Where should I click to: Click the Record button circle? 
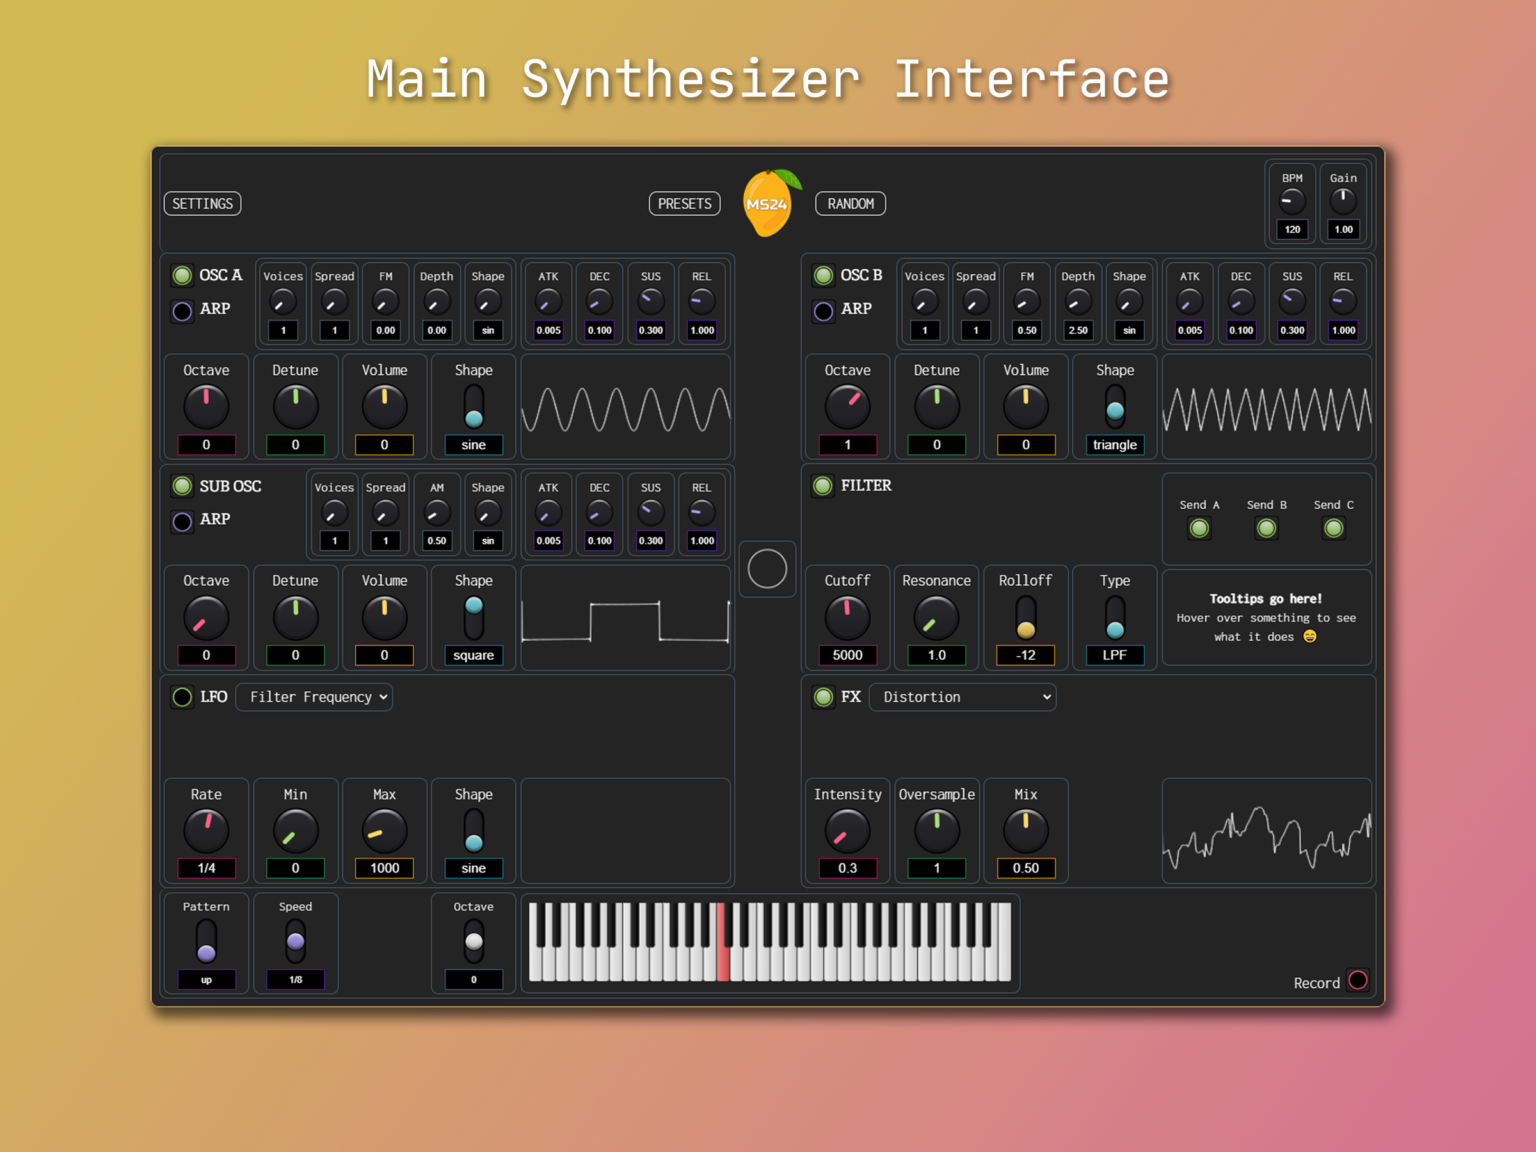1357,981
